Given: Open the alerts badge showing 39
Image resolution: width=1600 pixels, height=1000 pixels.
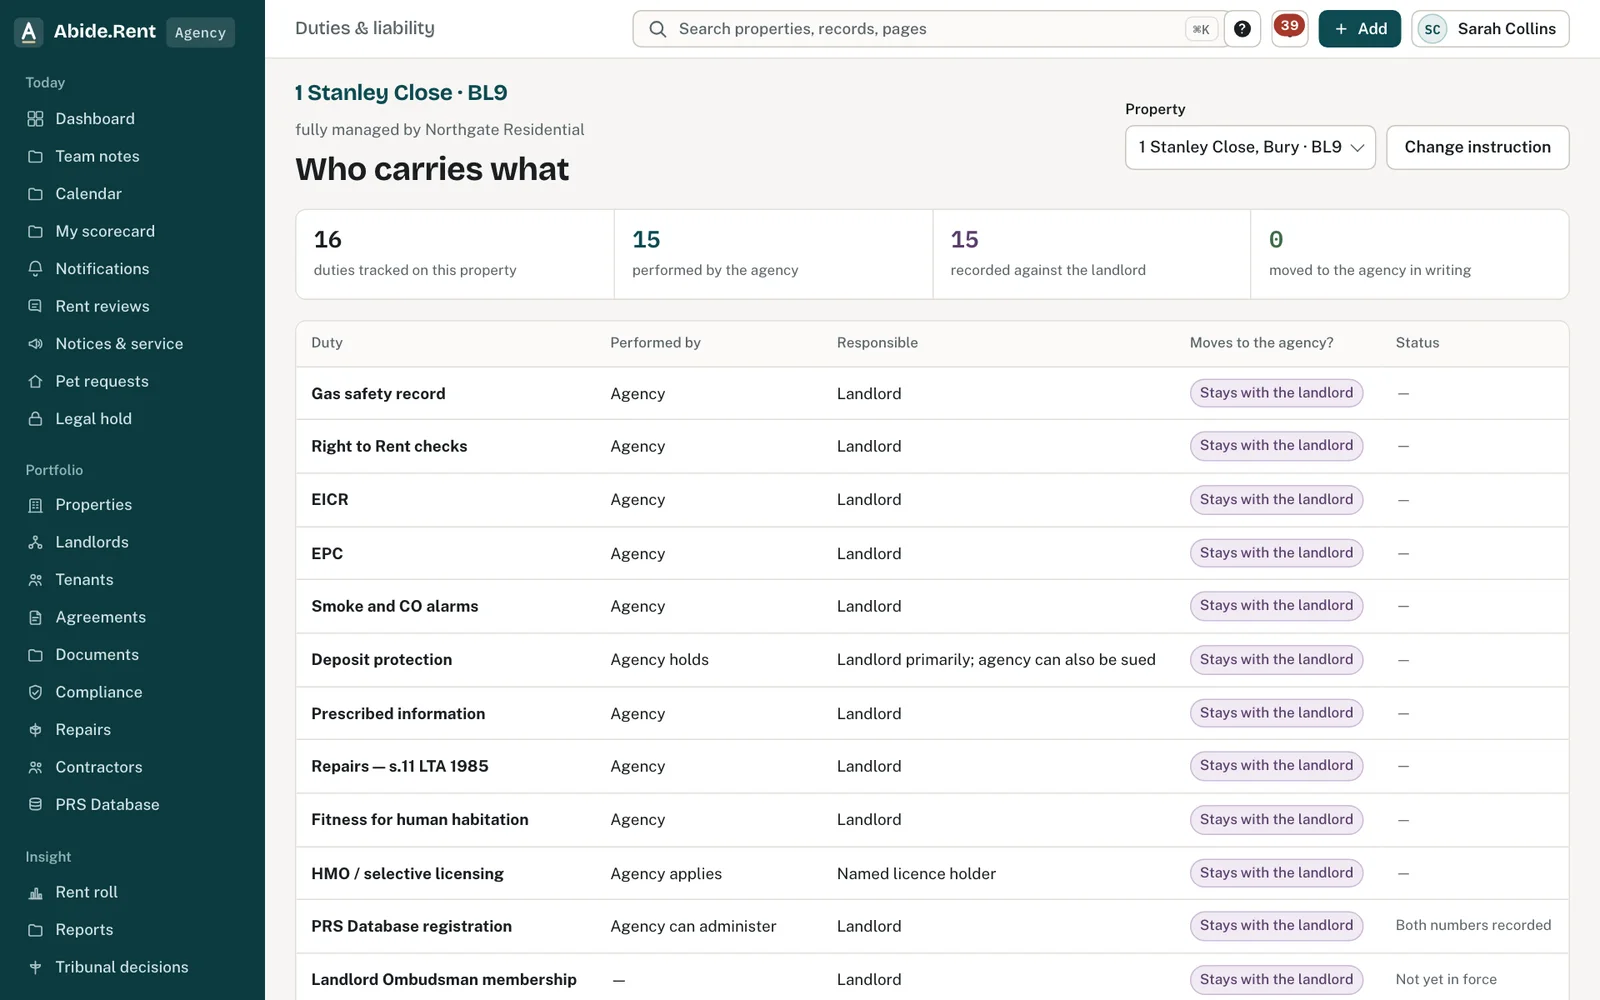Looking at the screenshot, I should coord(1289,28).
